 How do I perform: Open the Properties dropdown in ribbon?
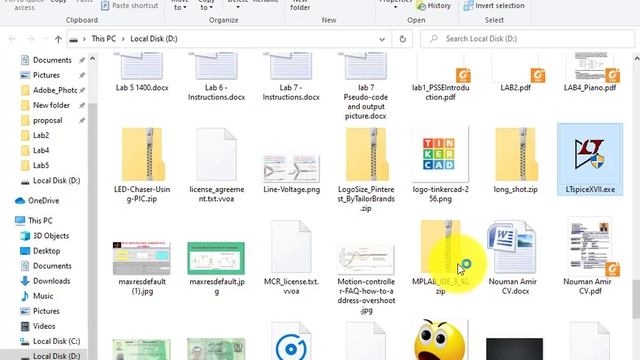point(395,5)
